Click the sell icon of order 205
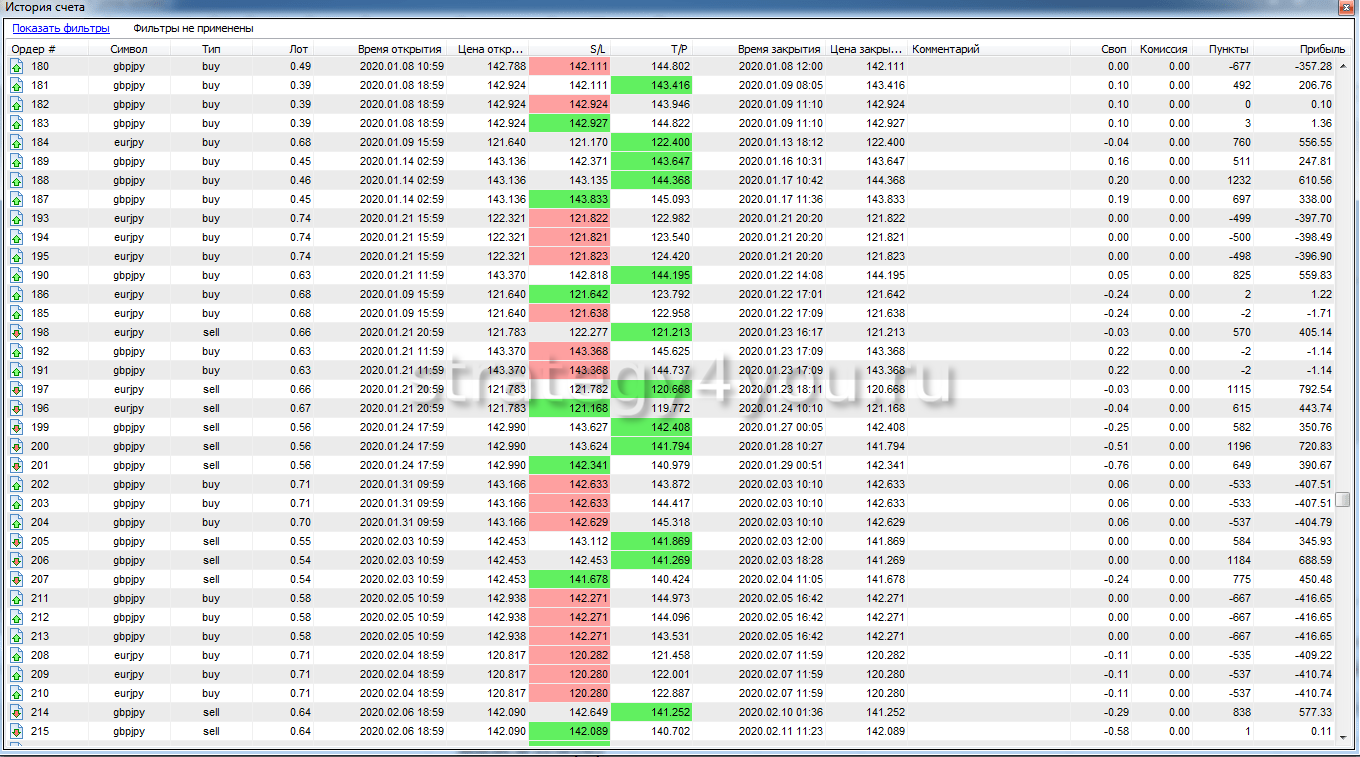This screenshot has height=757, width=1360. [x=17, y=542]
